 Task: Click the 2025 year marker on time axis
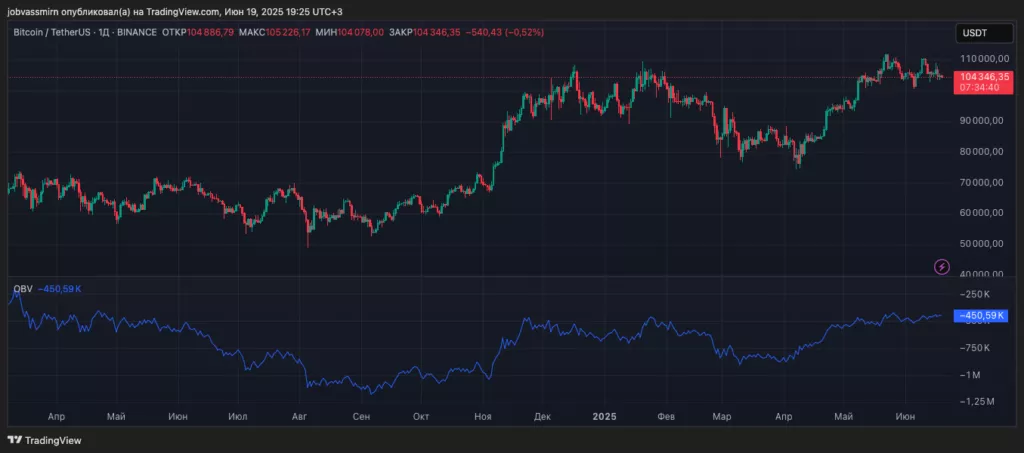tap(604, 415)
